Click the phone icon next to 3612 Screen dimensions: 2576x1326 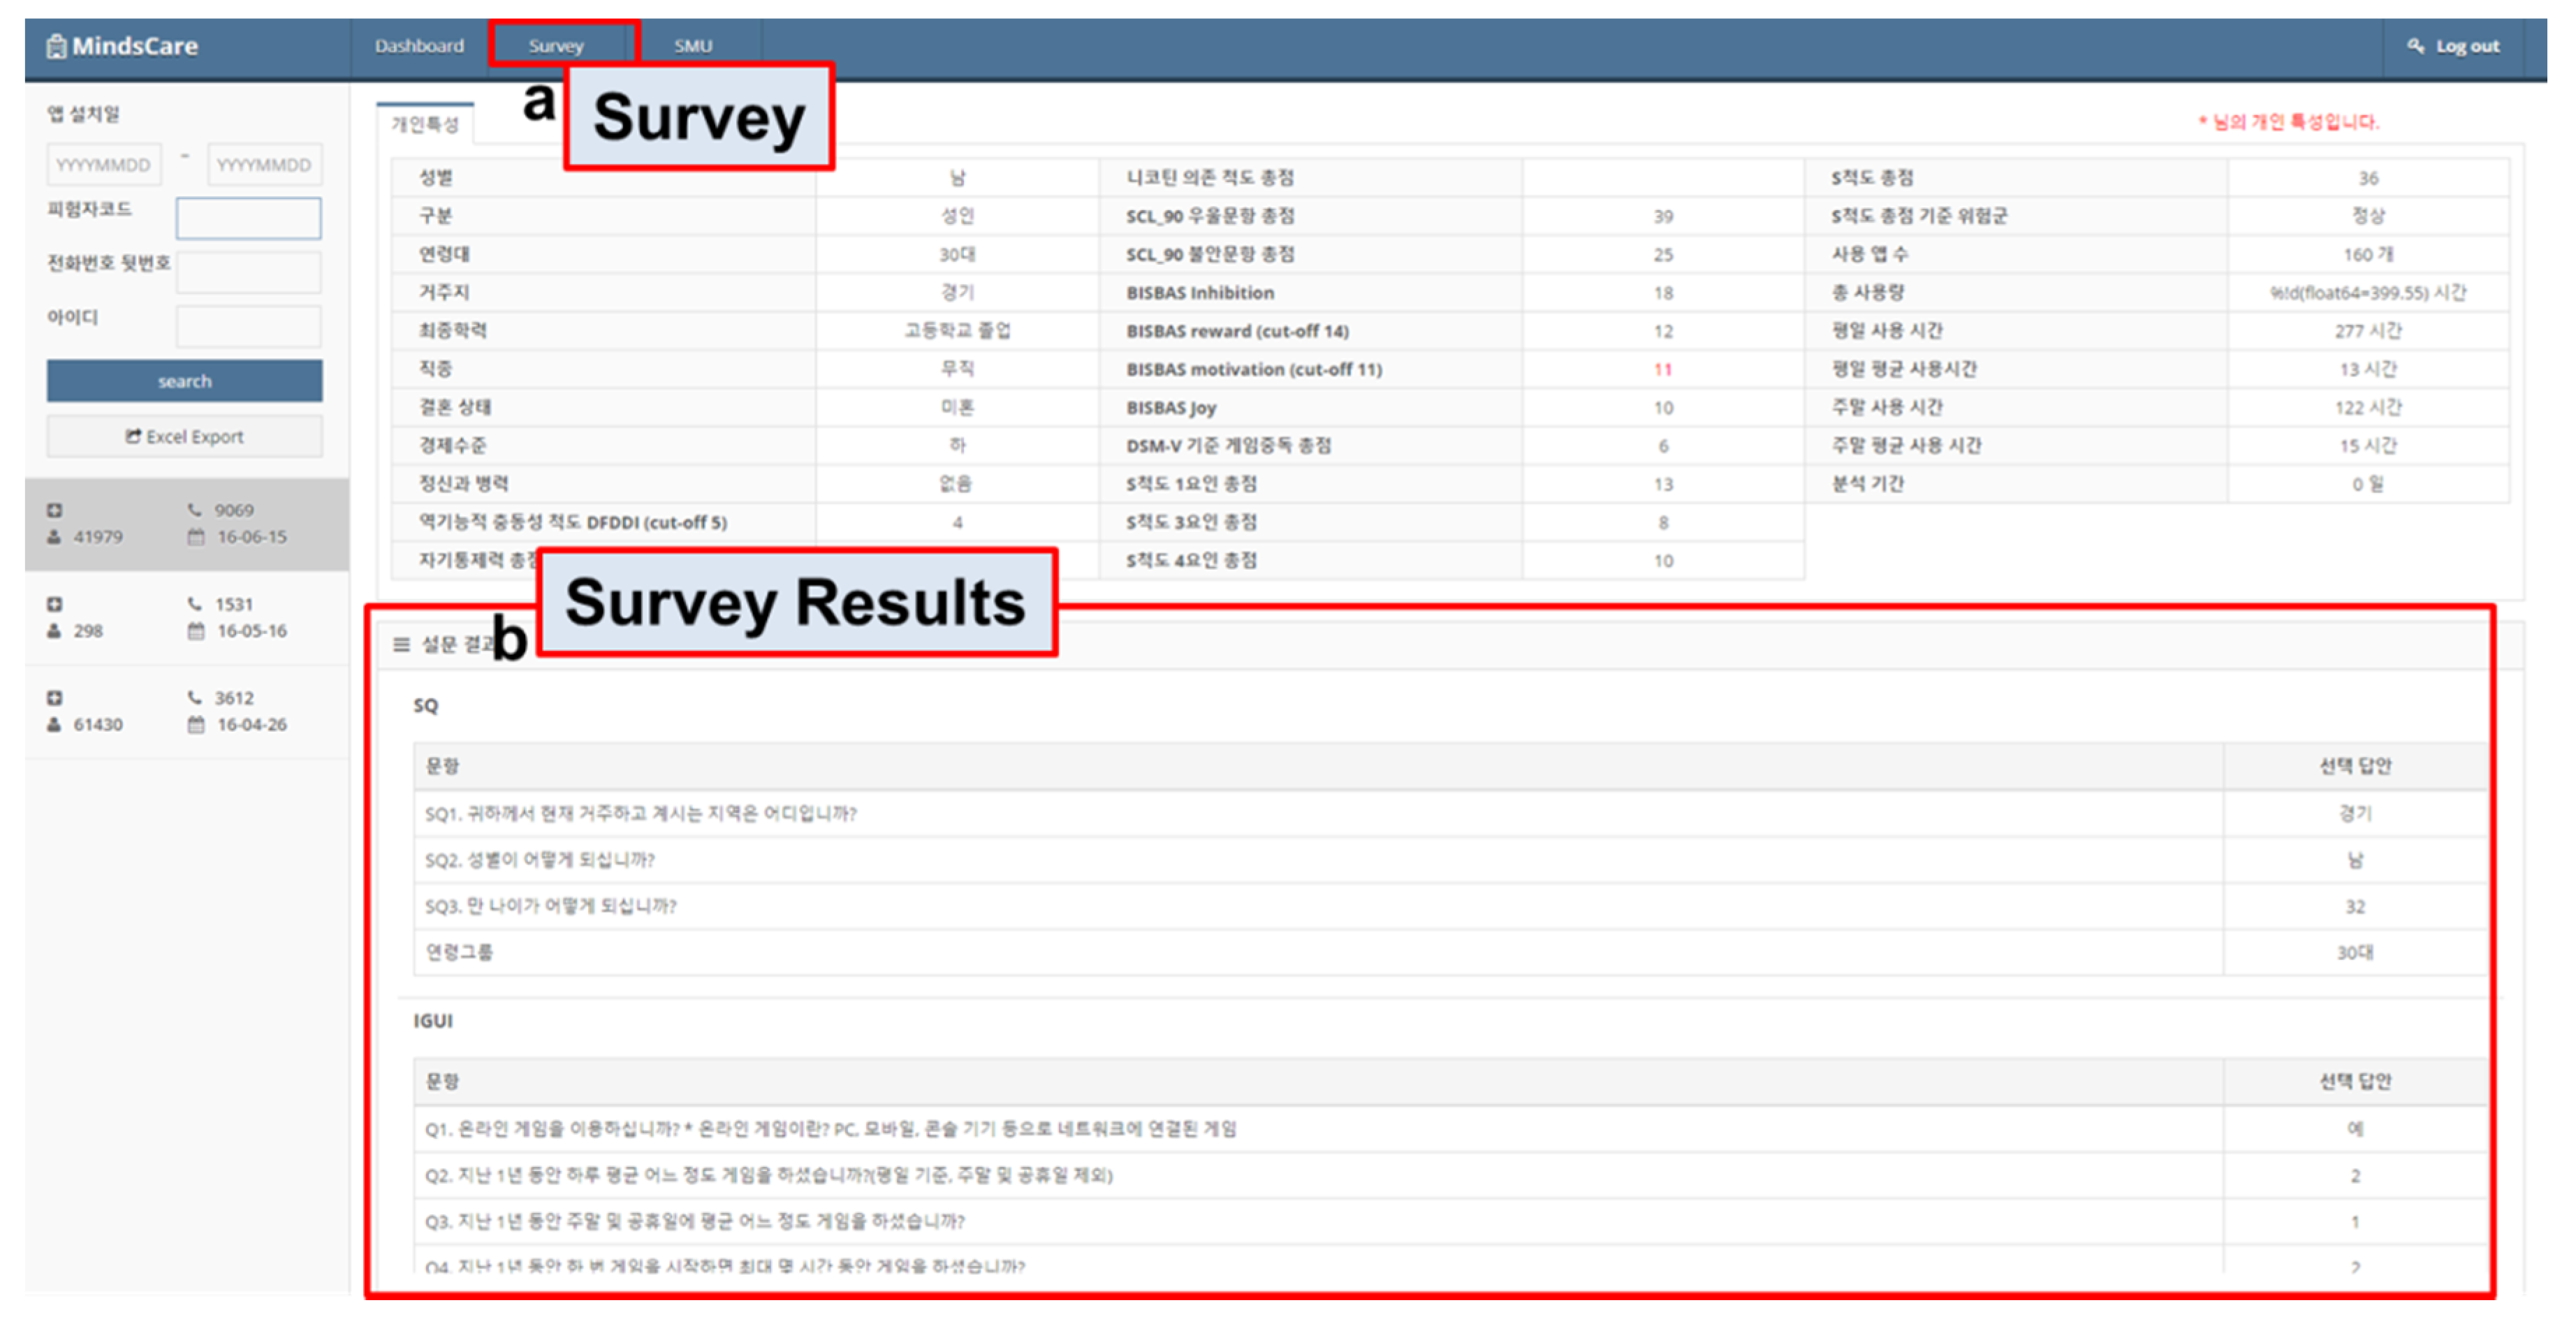[195, 698]
